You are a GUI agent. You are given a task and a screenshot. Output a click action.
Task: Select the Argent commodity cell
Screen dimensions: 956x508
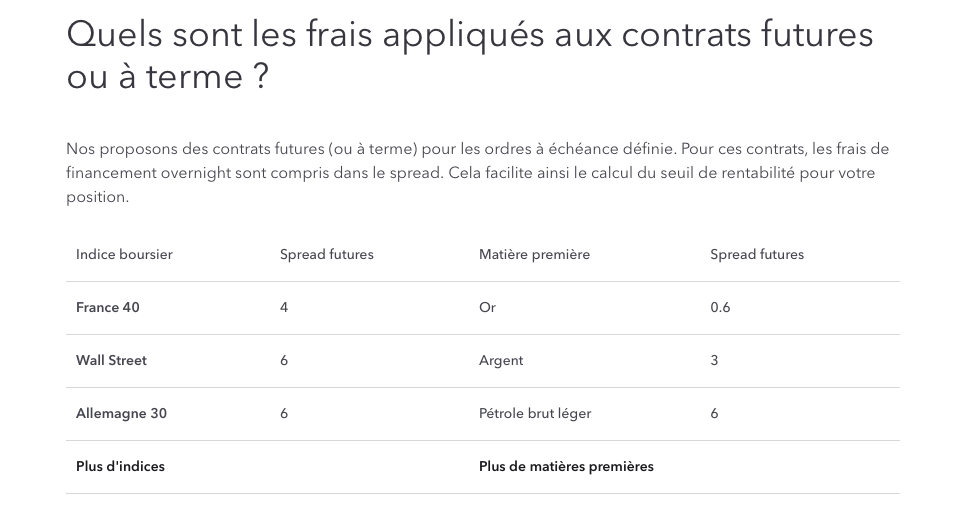point(501,361)
